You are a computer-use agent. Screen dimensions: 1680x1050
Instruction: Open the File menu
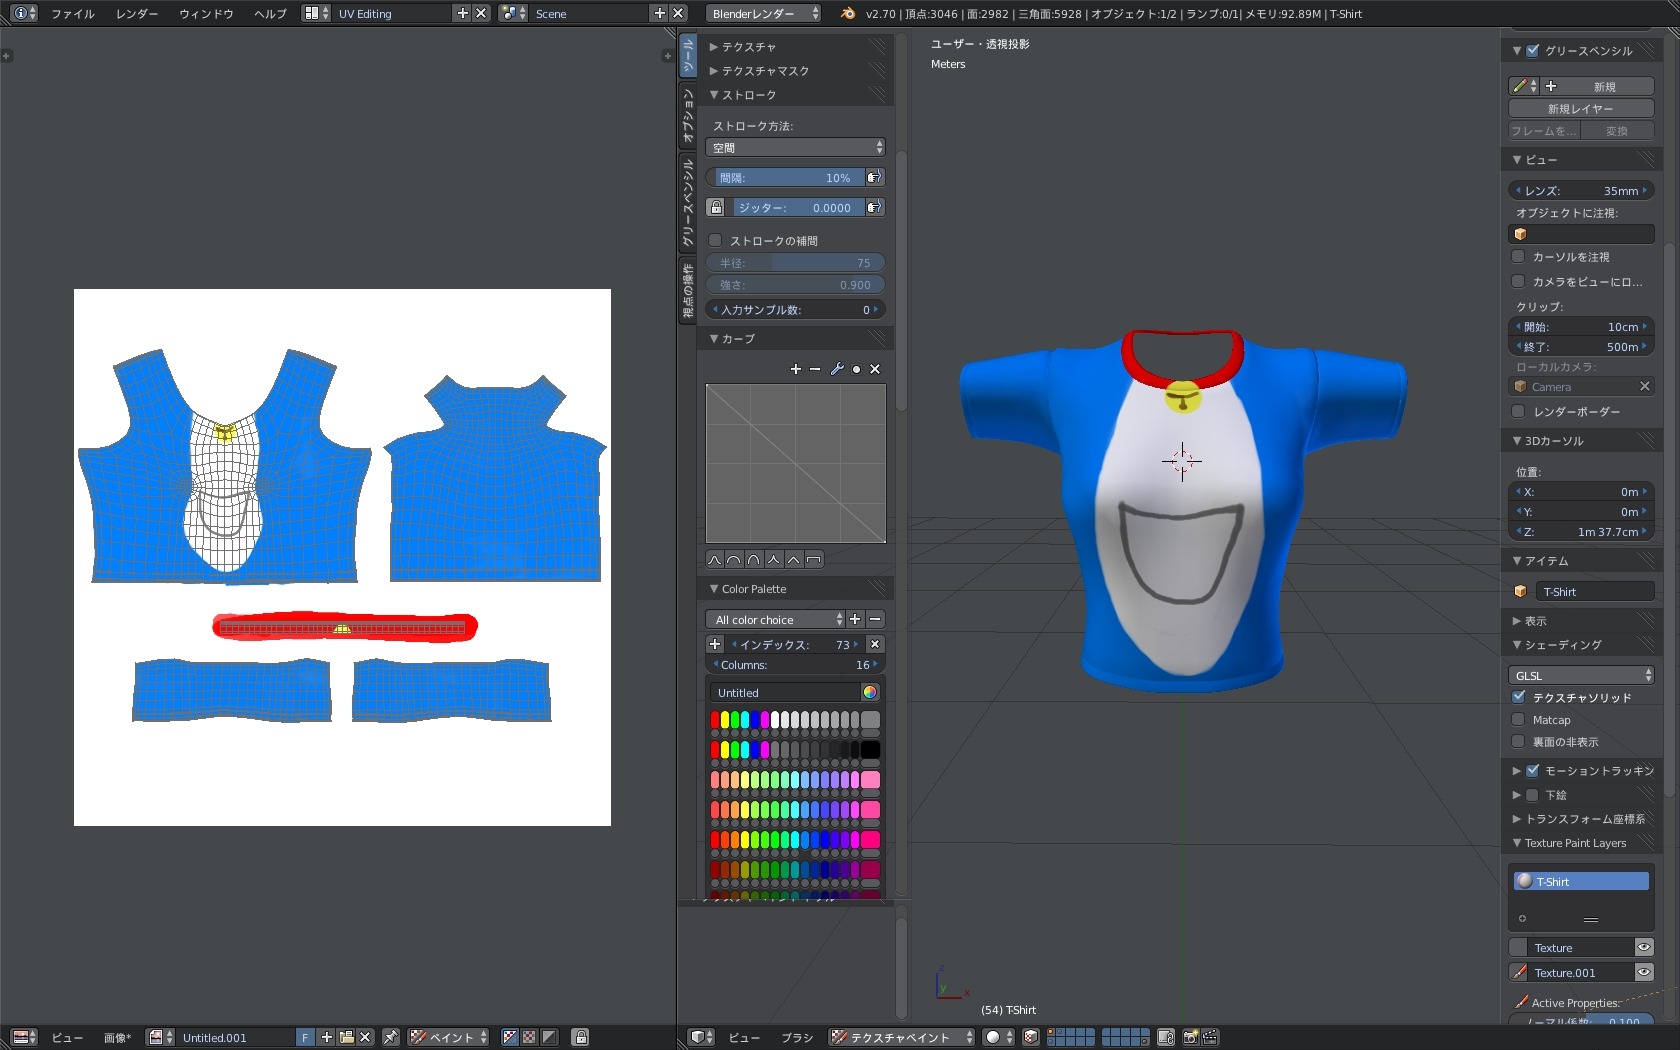[72, 13]
